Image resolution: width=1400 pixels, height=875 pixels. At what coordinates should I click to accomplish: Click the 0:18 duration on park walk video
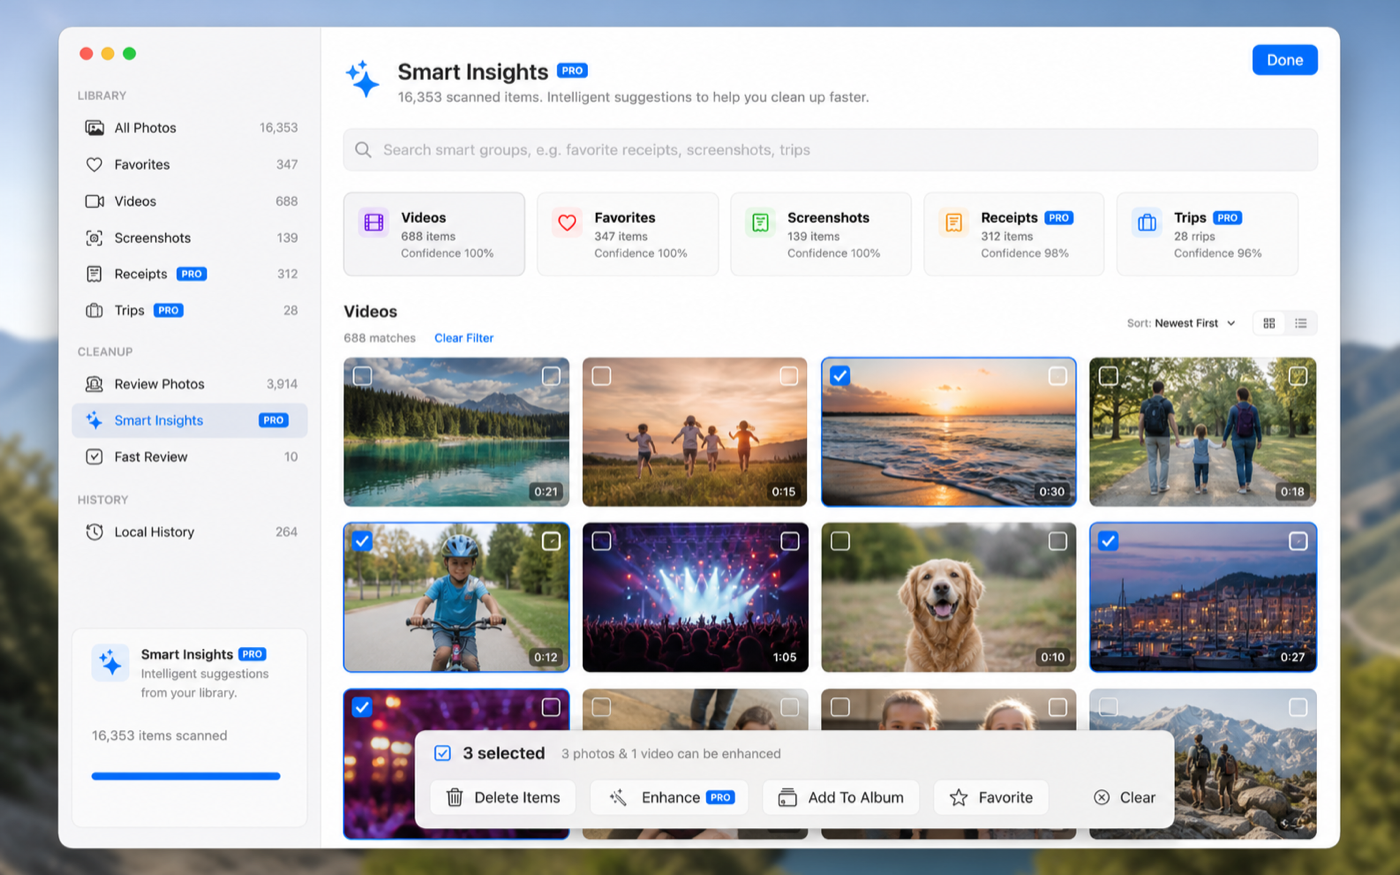[x=1292, y=492]
